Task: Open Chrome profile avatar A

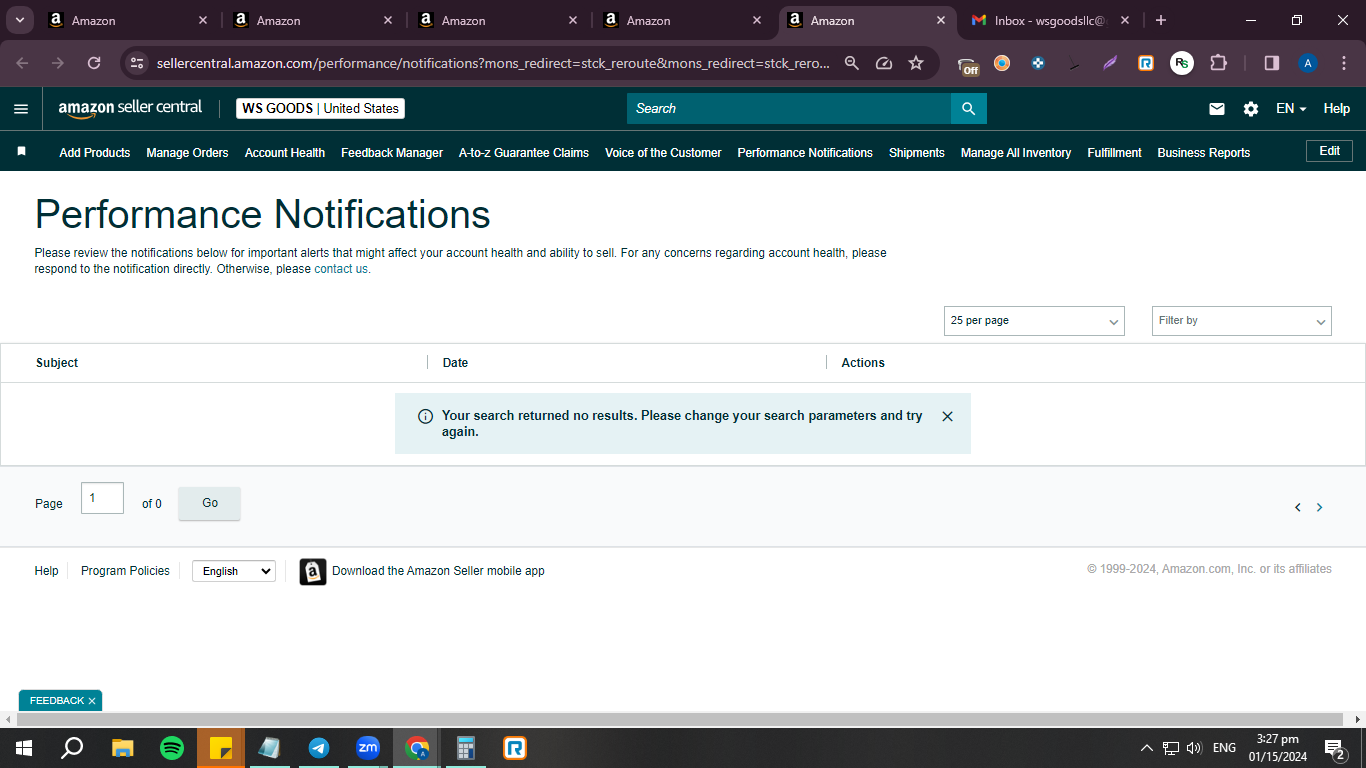Action: (x=1308, y=63)
